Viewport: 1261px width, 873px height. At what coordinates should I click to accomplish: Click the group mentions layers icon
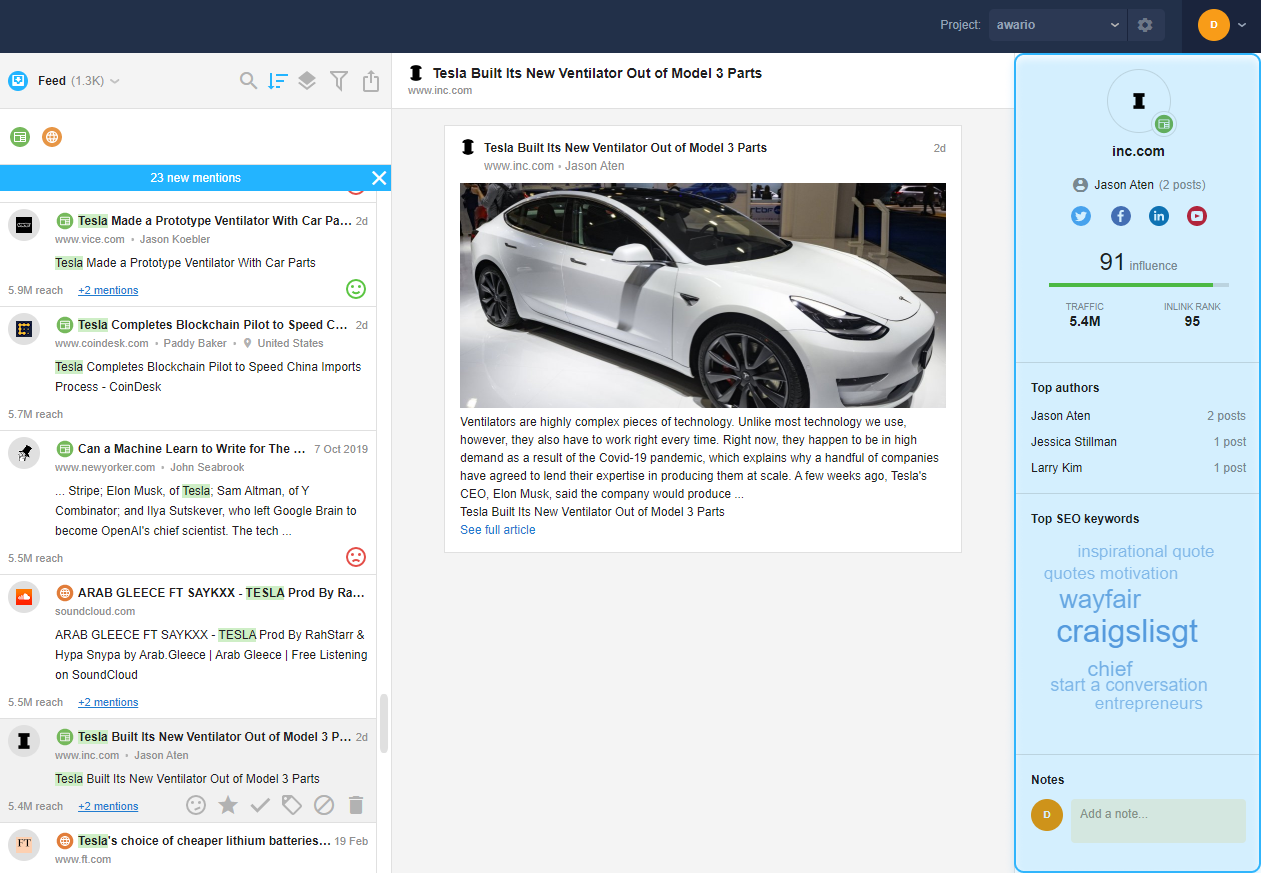(307, 81)
